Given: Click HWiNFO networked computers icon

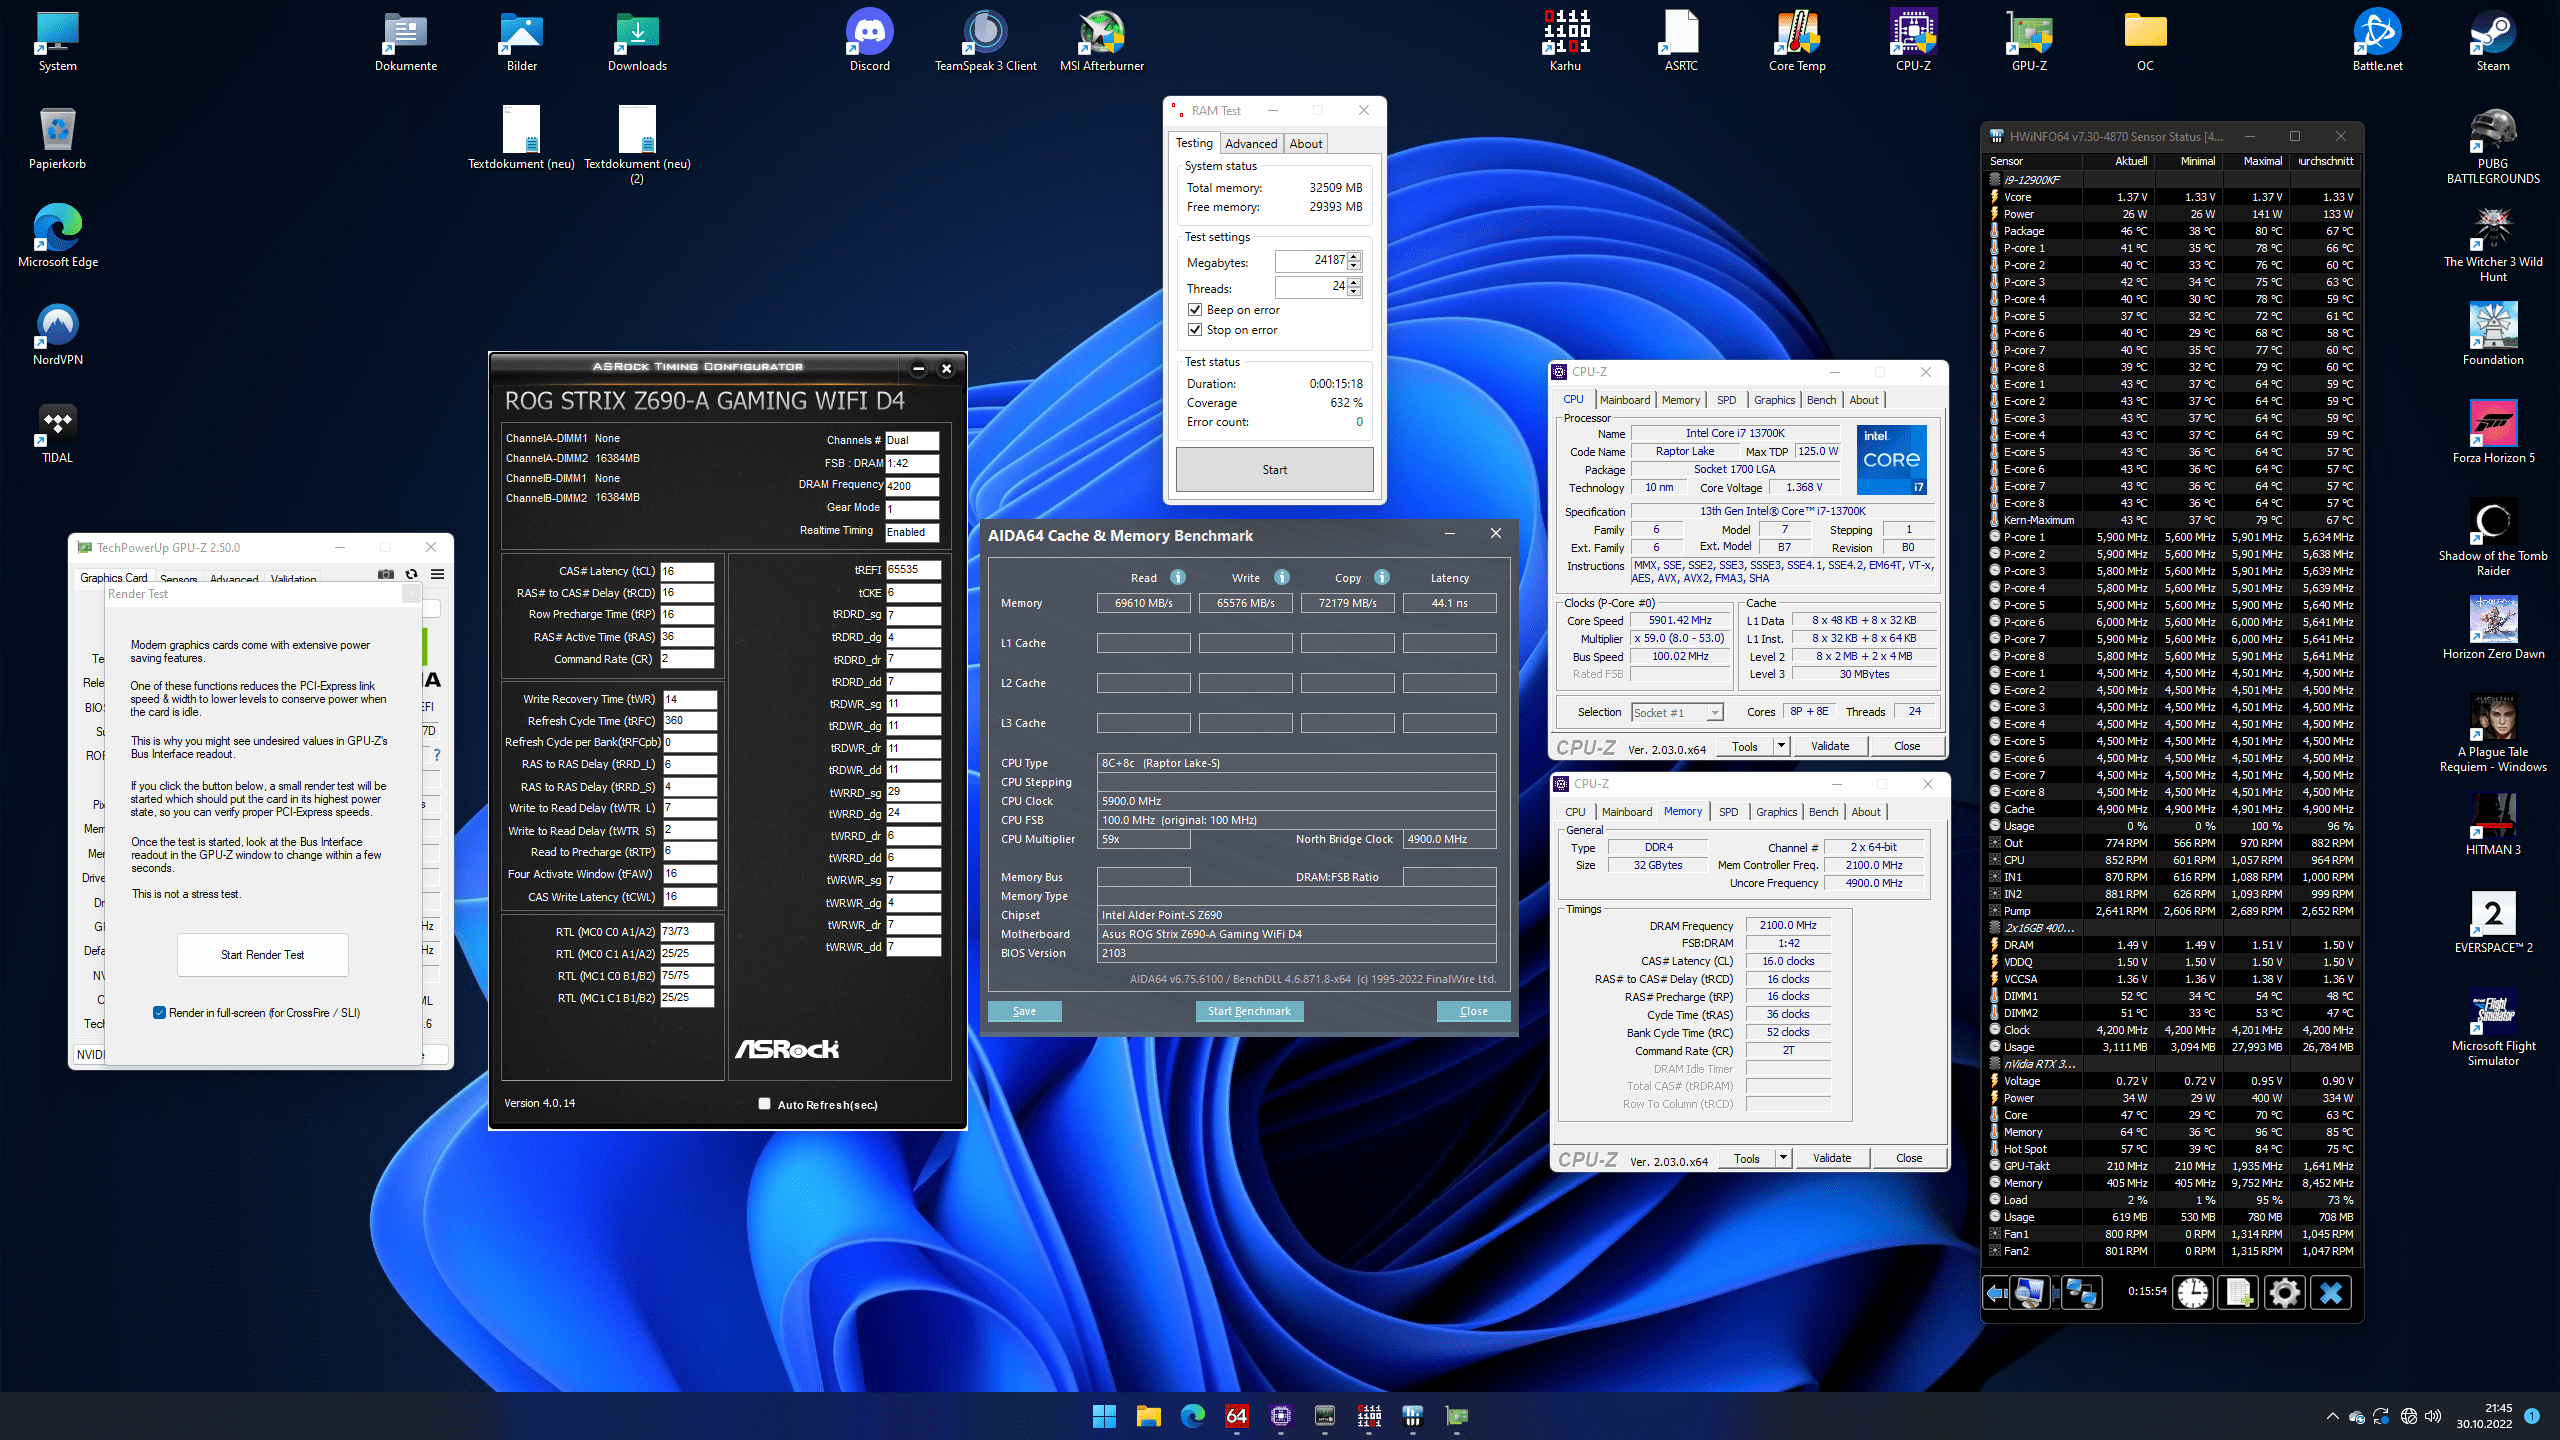Looking at the screenshot, I should tap(2081, 1293).
